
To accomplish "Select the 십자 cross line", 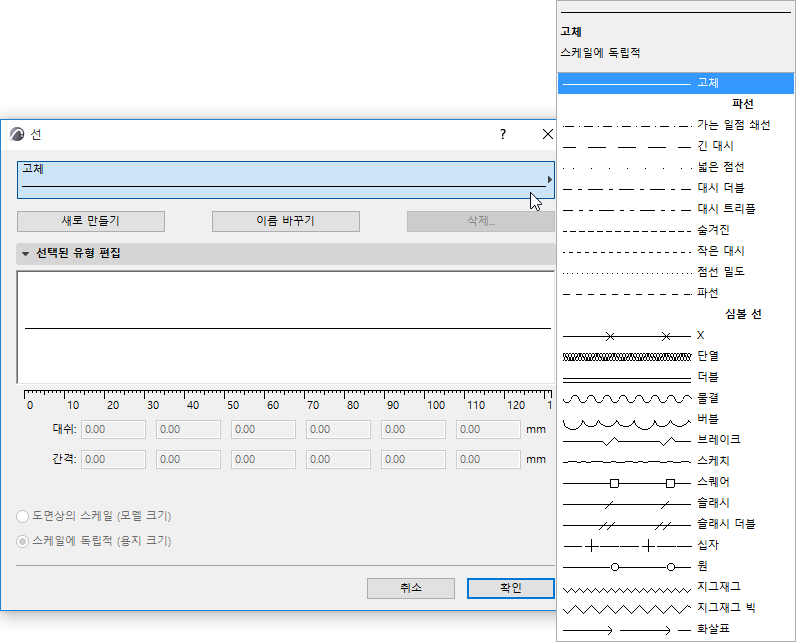I will pos(675,546).
